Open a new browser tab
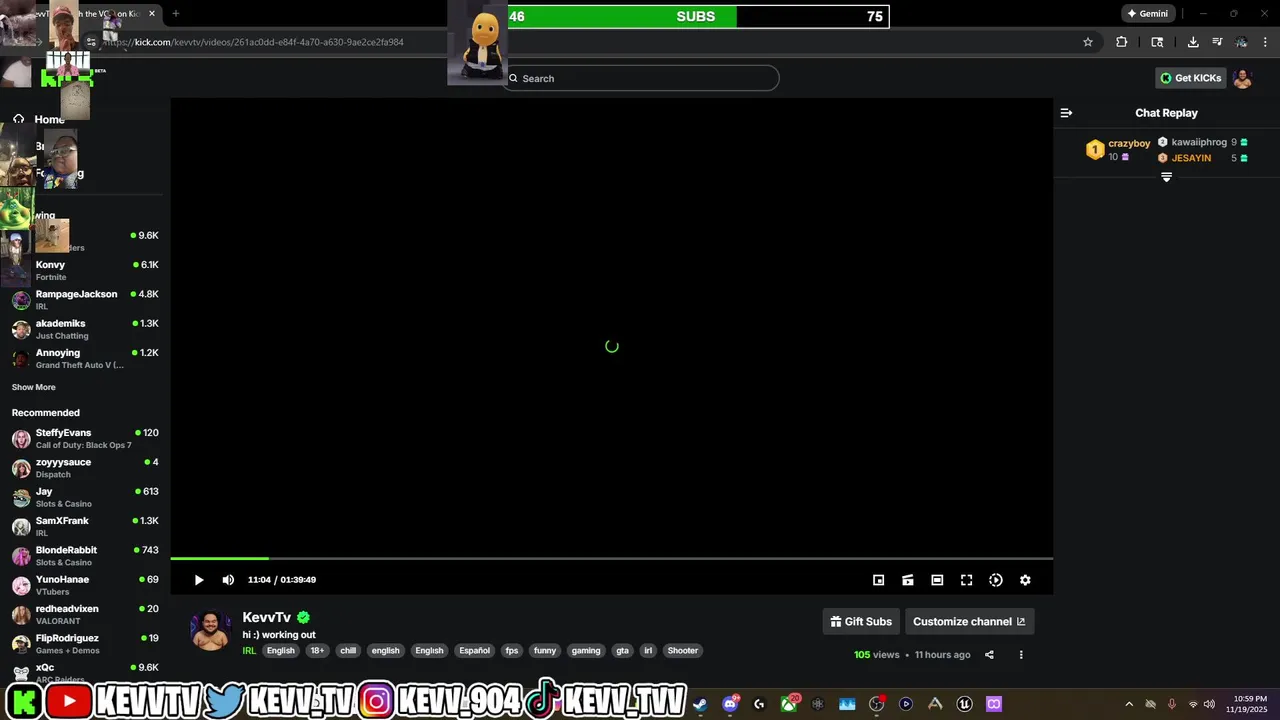1280x720 pixels. pos(176,14)
